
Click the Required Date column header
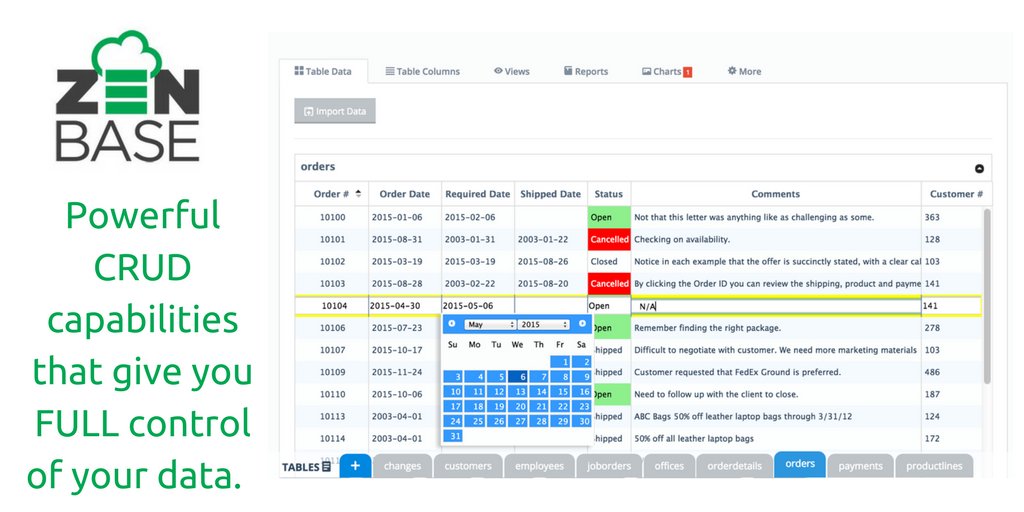[477, 194]
